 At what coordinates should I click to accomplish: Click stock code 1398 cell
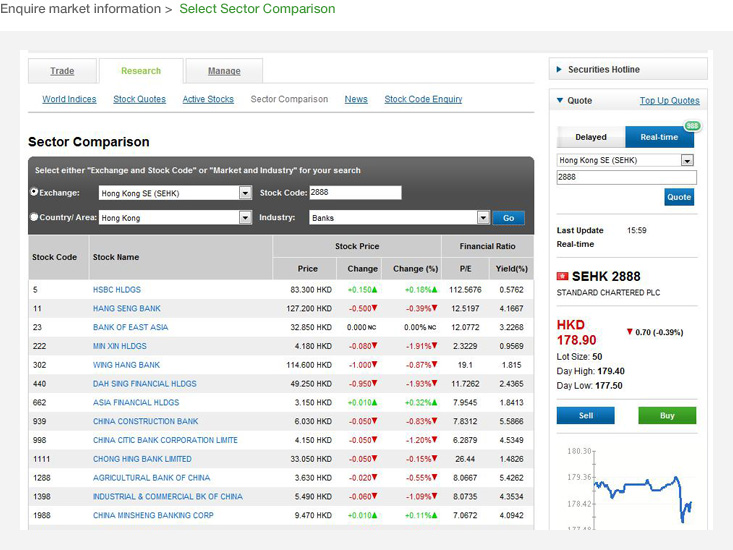42,497
